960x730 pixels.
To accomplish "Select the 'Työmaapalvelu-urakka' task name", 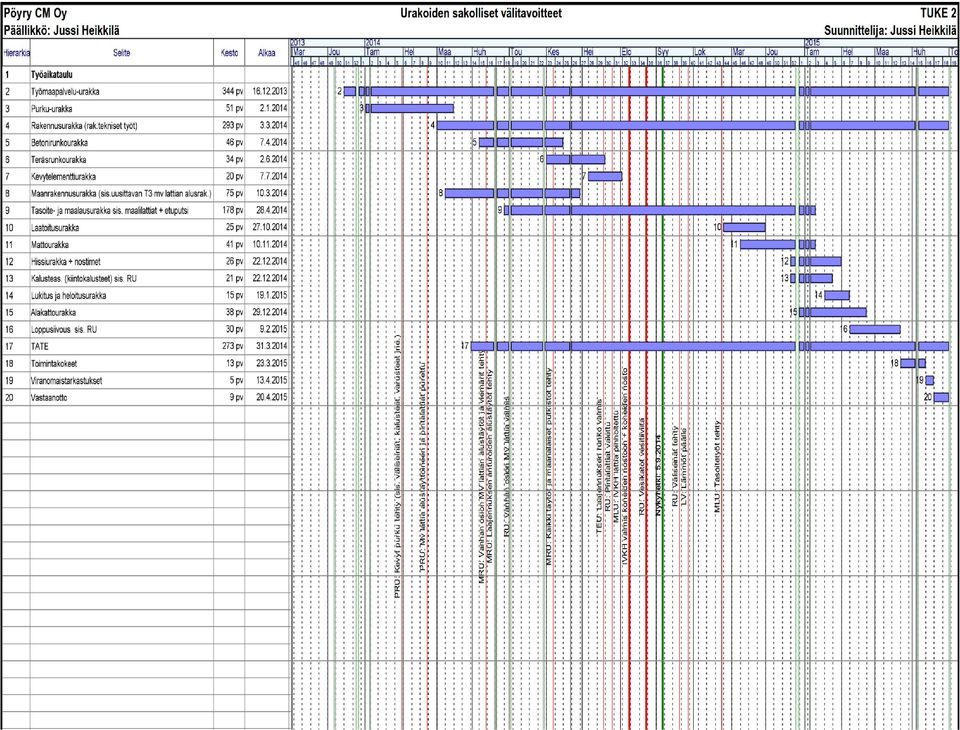I will point(65,92).
